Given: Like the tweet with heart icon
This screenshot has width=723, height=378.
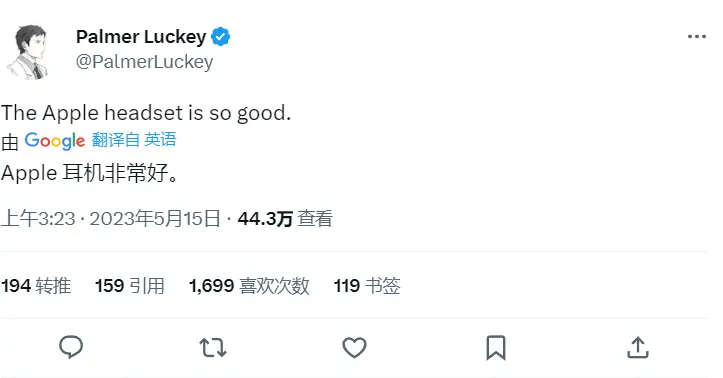Looking at the screenshot, I should [x=354, y=348].
